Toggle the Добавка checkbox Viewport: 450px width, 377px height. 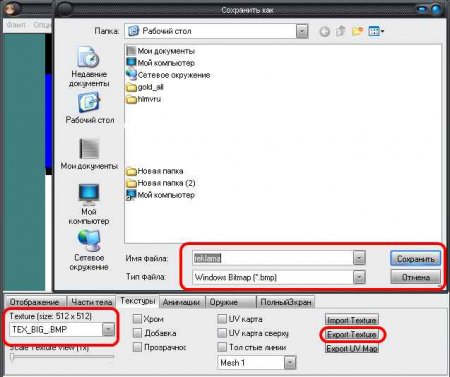point(137,333)
